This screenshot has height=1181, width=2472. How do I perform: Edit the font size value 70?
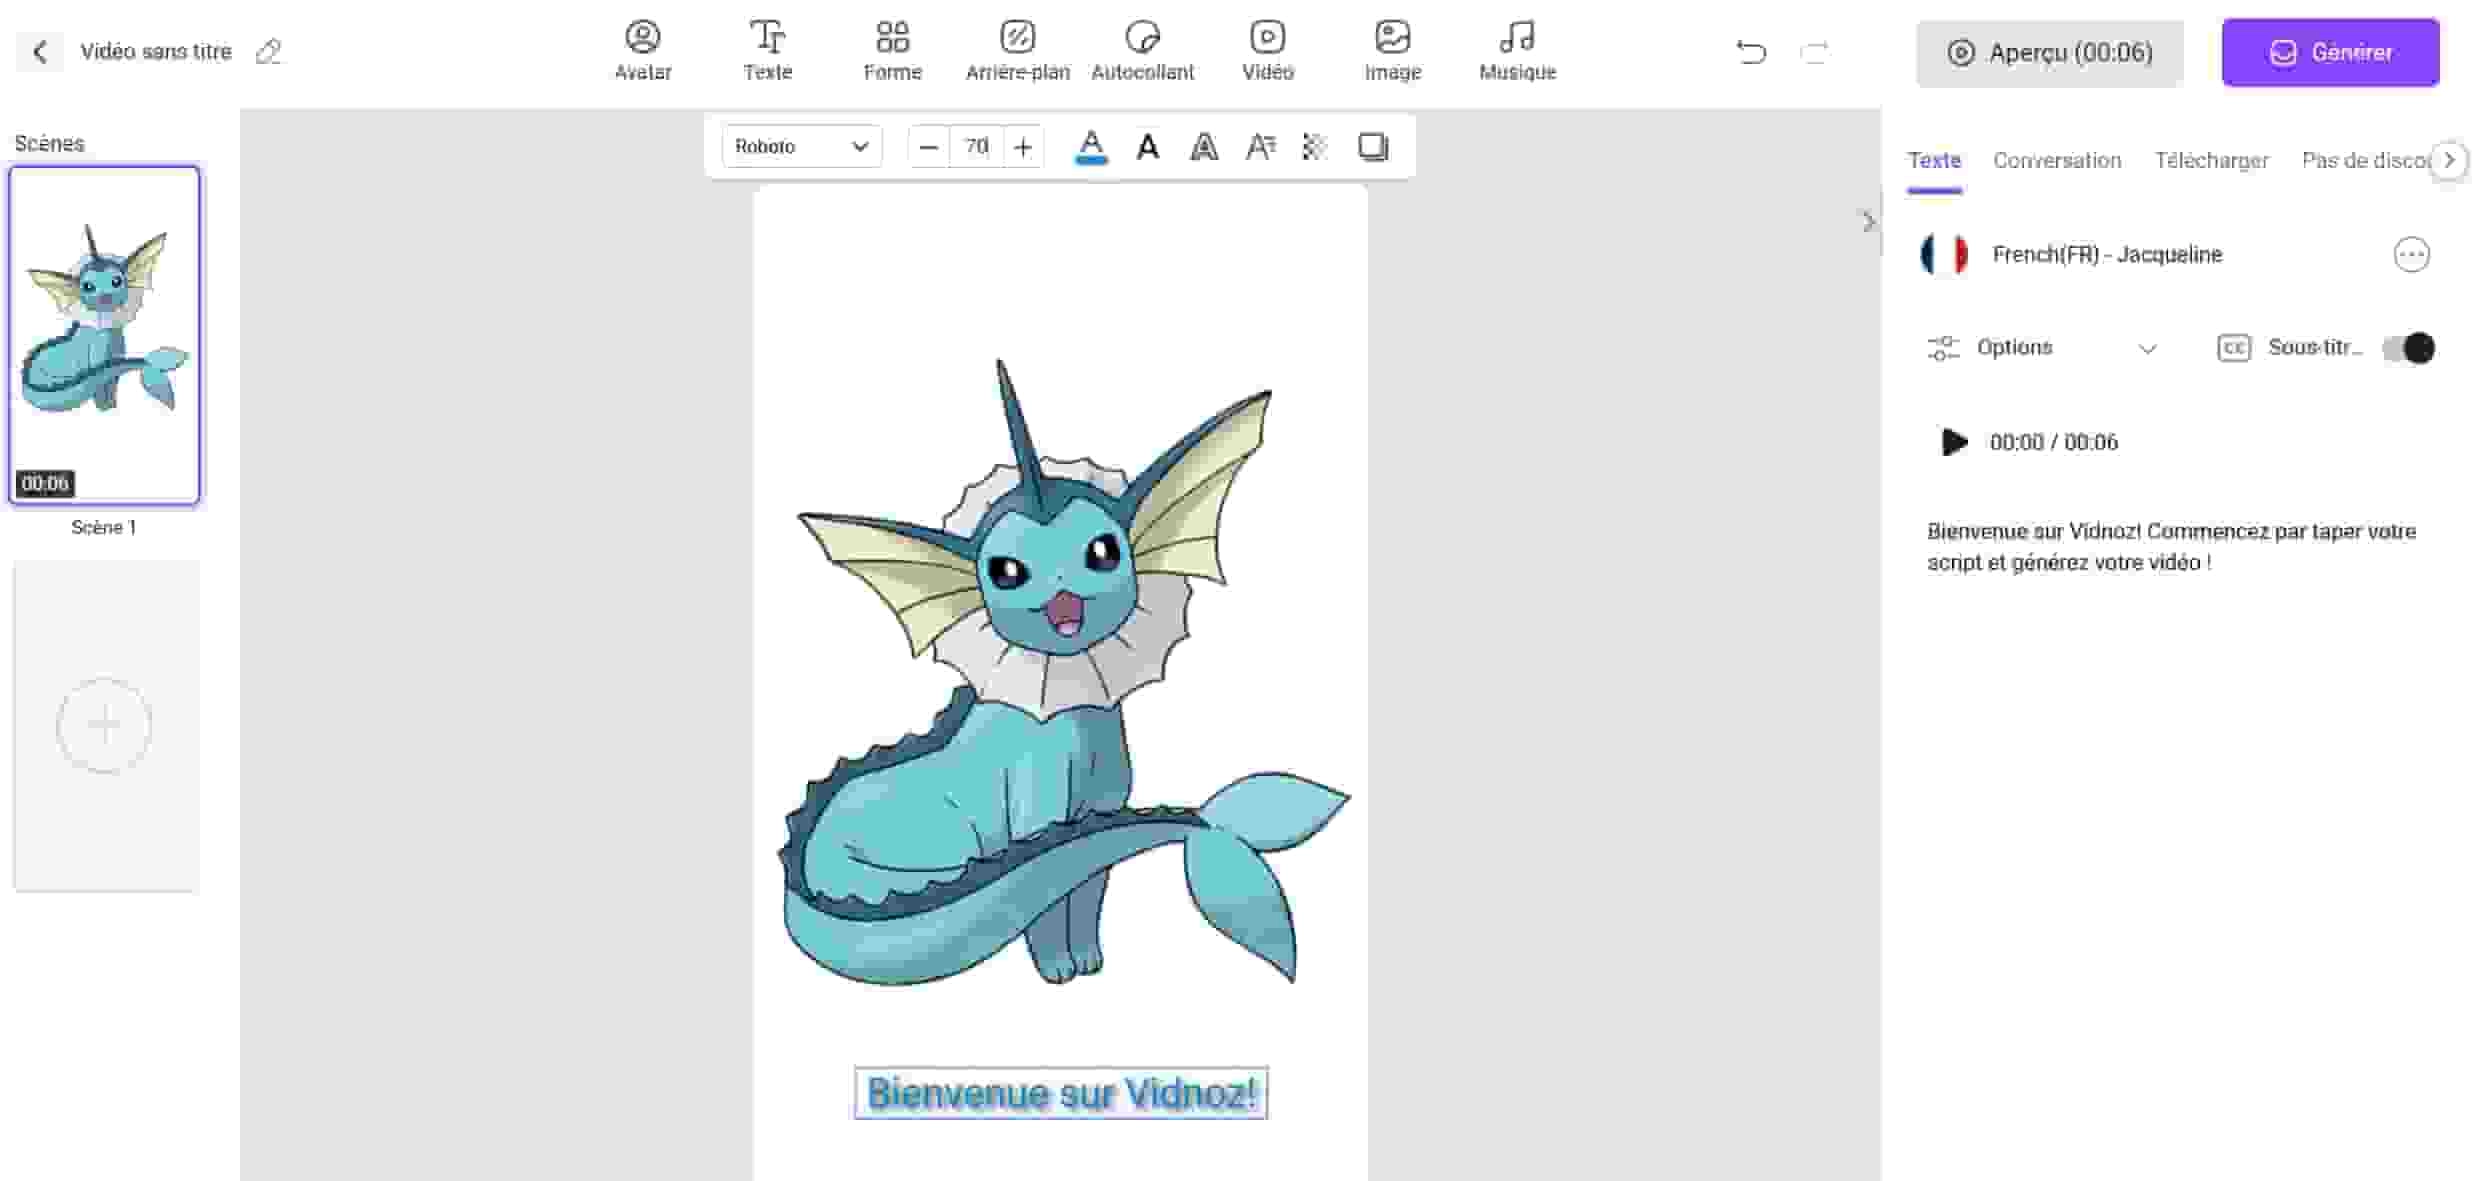[976, 147]
